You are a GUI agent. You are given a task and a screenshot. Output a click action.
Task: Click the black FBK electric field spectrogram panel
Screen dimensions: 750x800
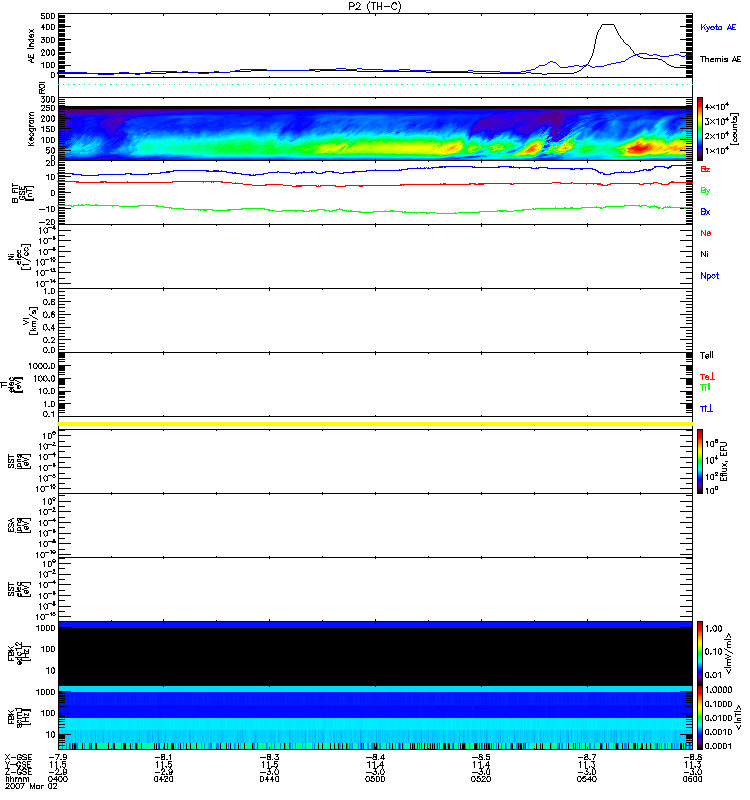375,656
